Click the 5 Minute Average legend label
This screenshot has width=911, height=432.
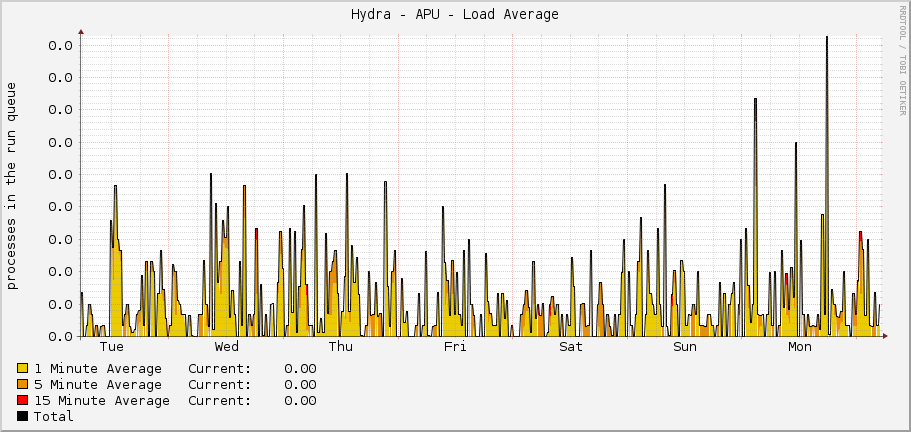tap(98, 385)
